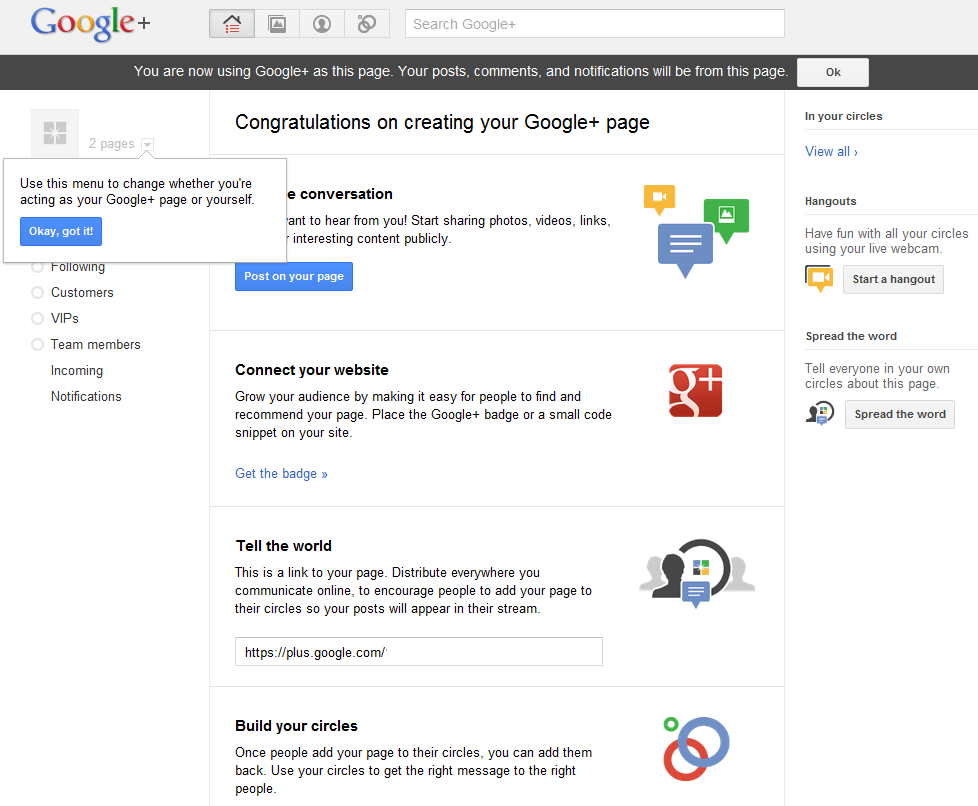Viewport: 978px width, 806px height.
Task: Click the page profile picture placeholder
Action: tap(55, 133)
